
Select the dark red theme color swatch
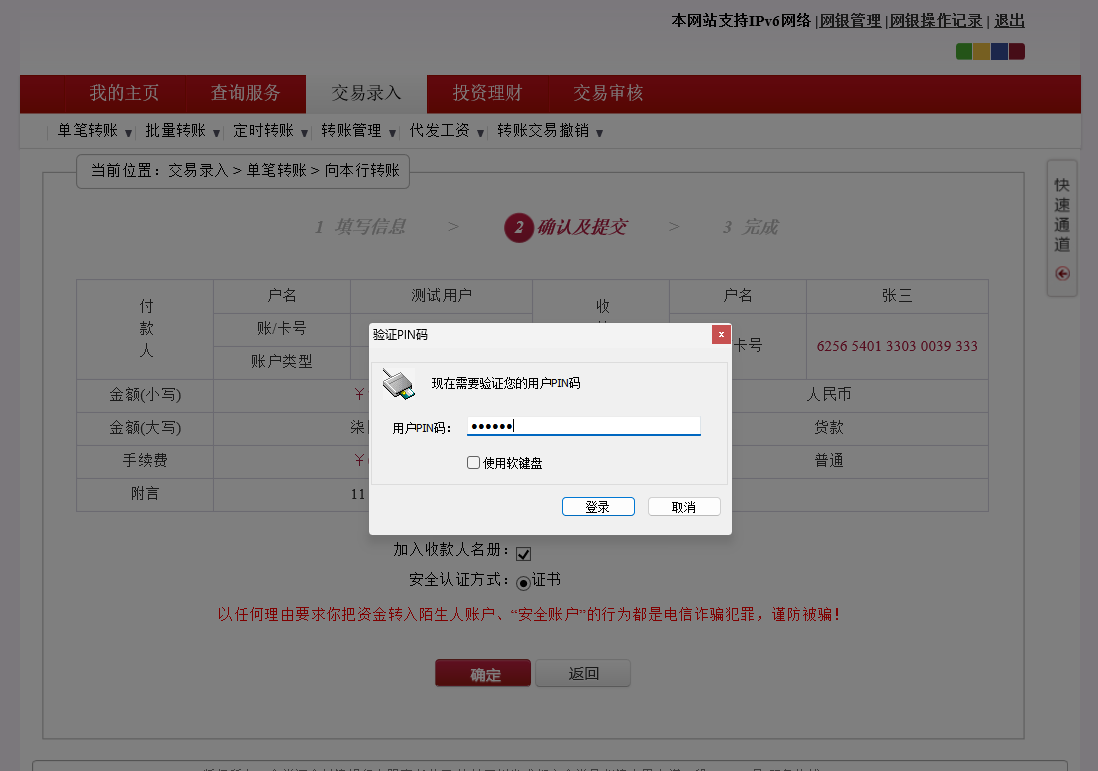(x=1017, y=52)
